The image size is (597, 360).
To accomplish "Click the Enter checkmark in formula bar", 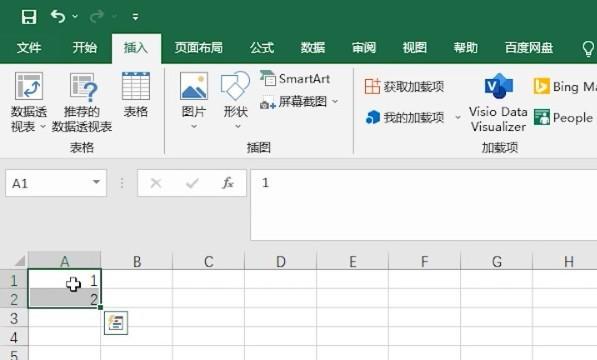I will pos(192,183).
